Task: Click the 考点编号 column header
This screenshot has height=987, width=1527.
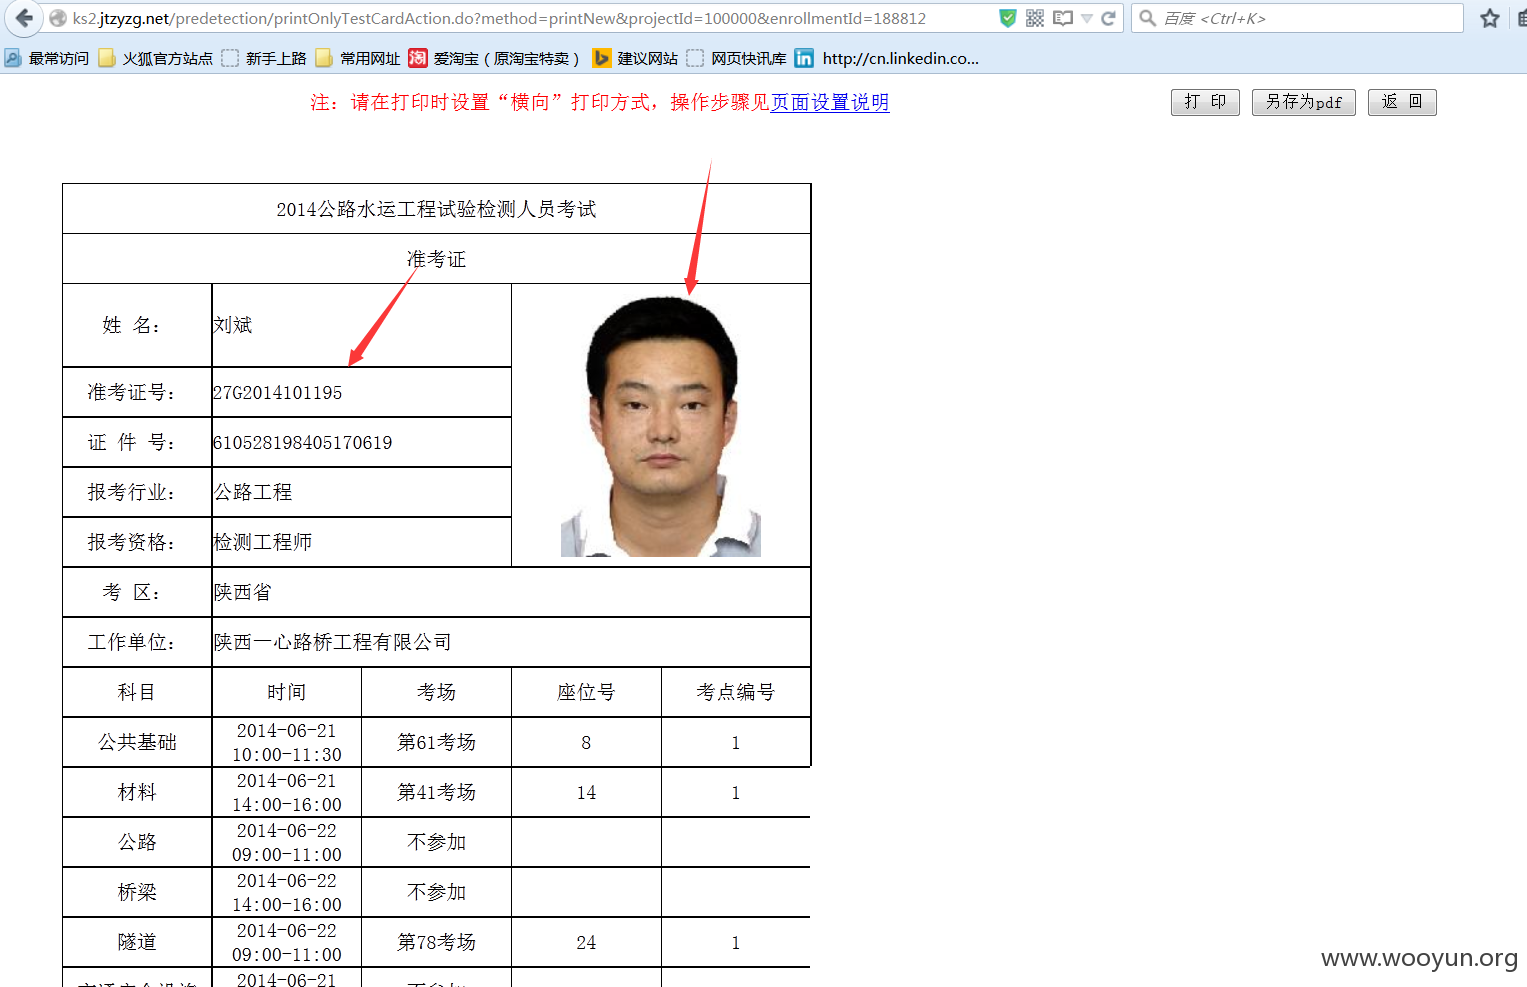Action: (736, 692)
